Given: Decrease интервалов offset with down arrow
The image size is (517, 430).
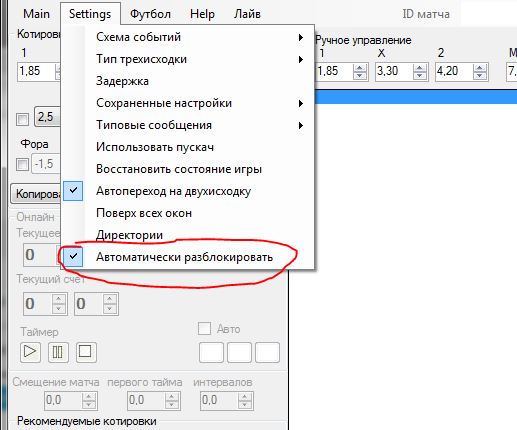Looking at the screenshot, I should pyautogui.click(x=245, y=405).
